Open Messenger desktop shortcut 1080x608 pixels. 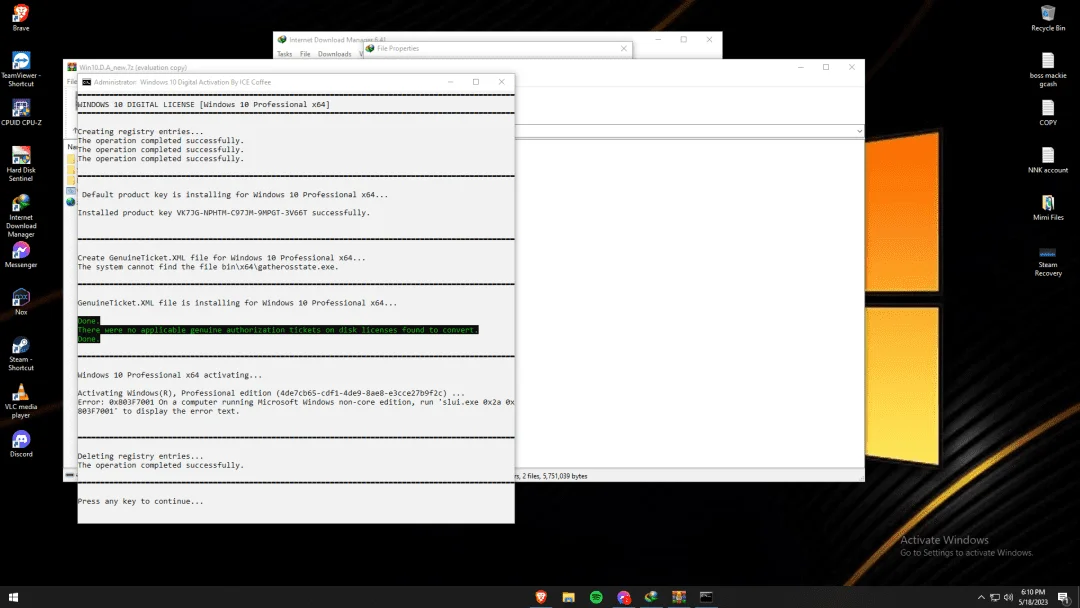(x=21, y=255)
